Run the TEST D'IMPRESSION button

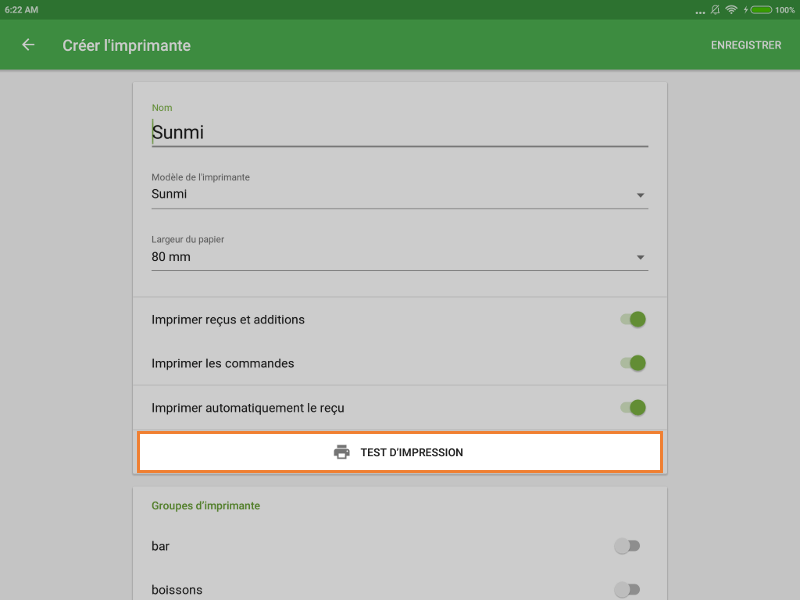tap(400, 452)
